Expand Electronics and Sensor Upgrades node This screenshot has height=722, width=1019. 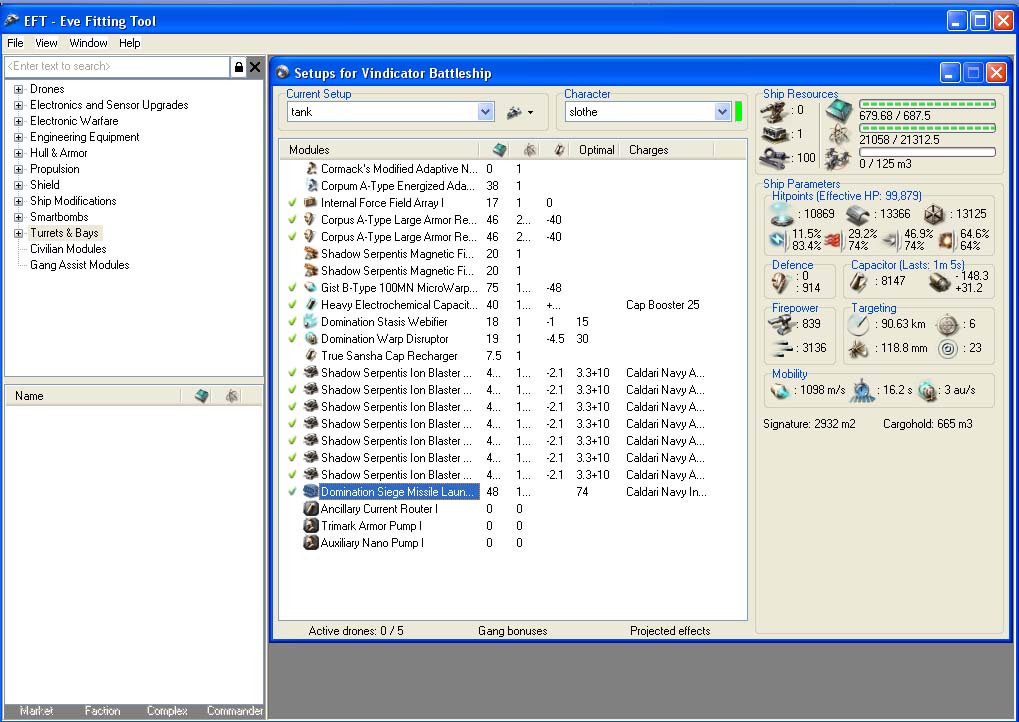point(18,105)
